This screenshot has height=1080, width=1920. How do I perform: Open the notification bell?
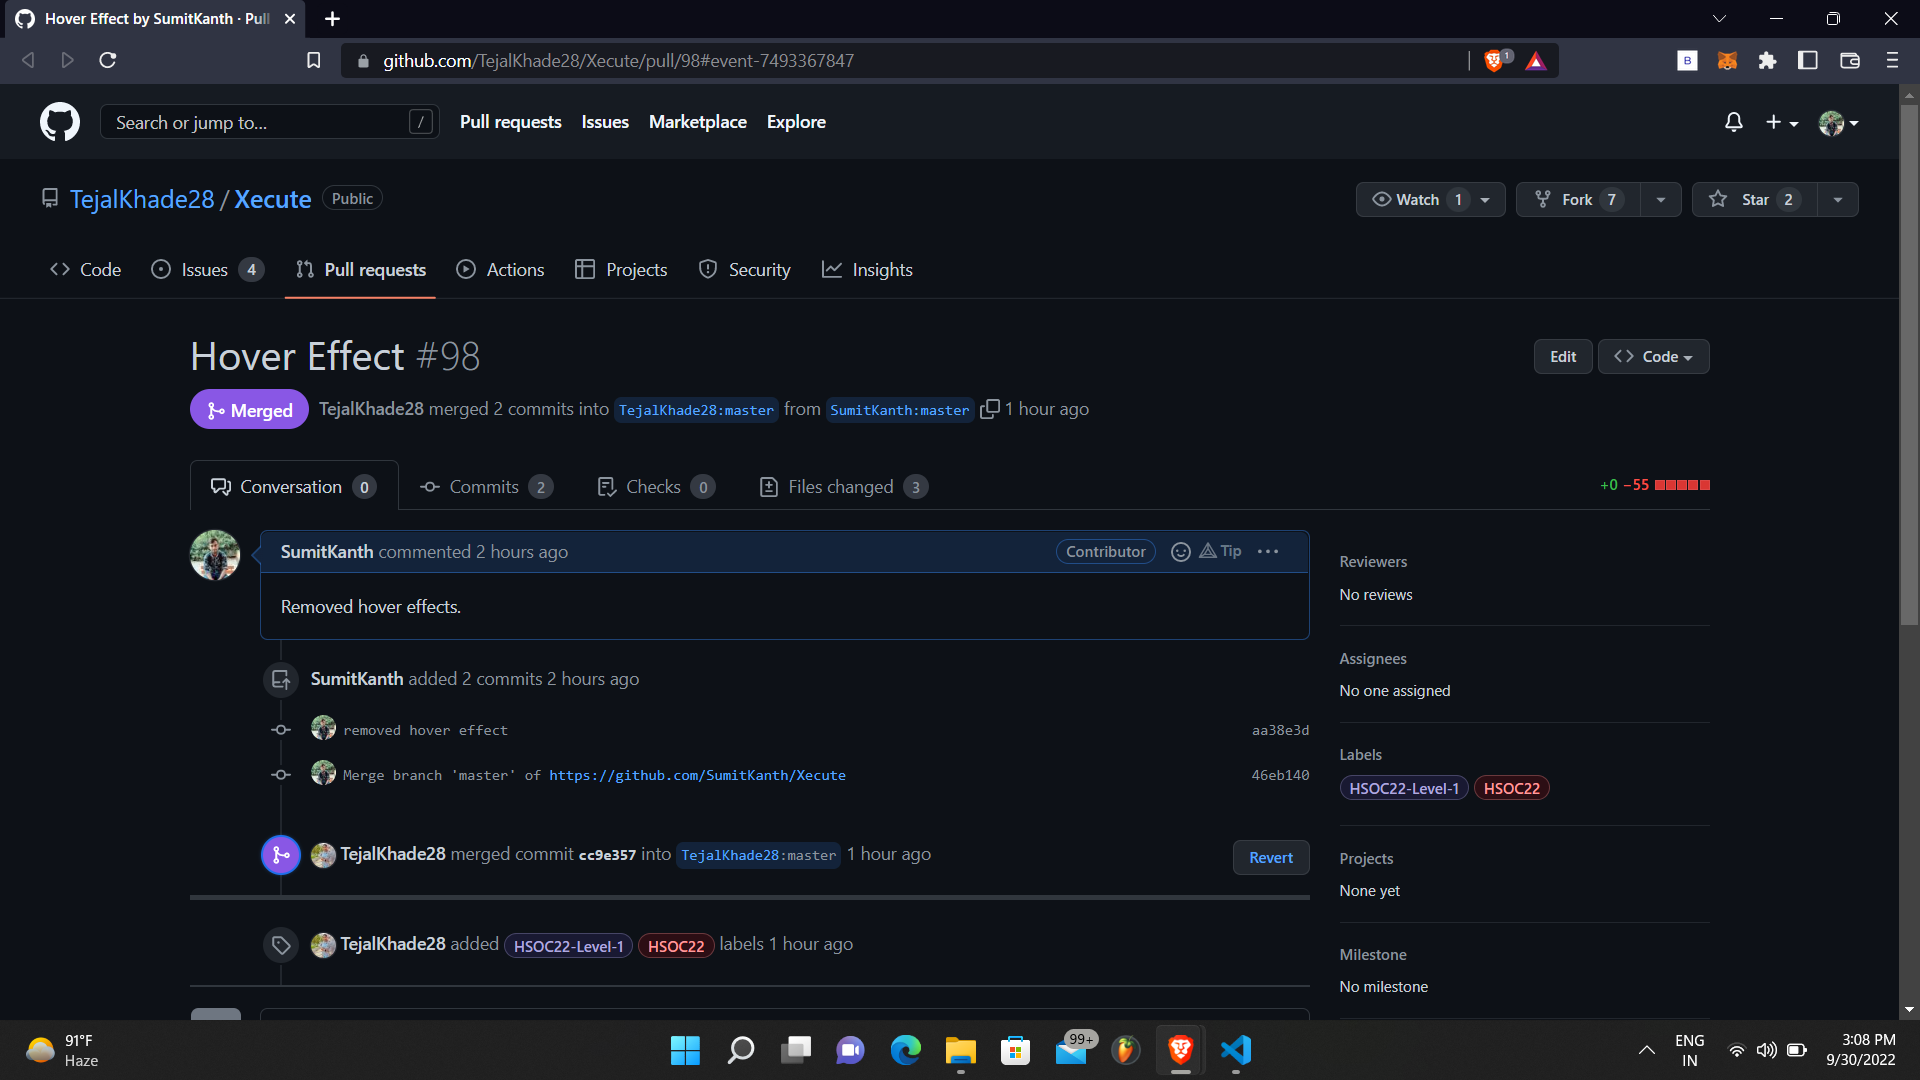[1734, 122]
